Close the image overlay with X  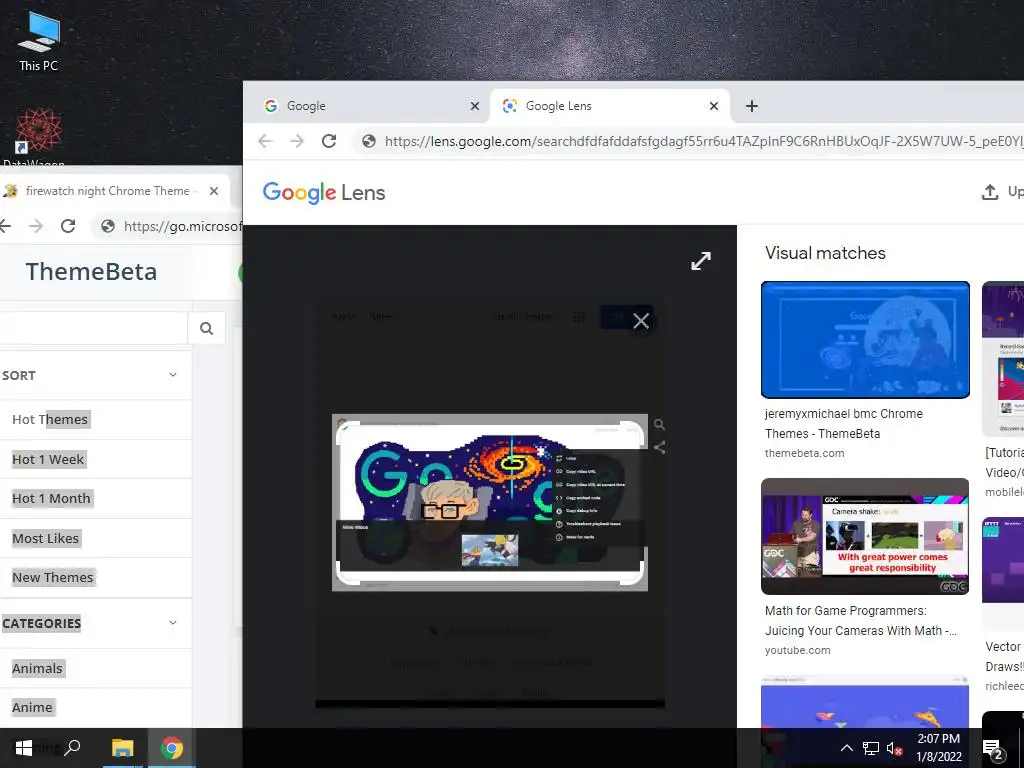tap(641, 321)
